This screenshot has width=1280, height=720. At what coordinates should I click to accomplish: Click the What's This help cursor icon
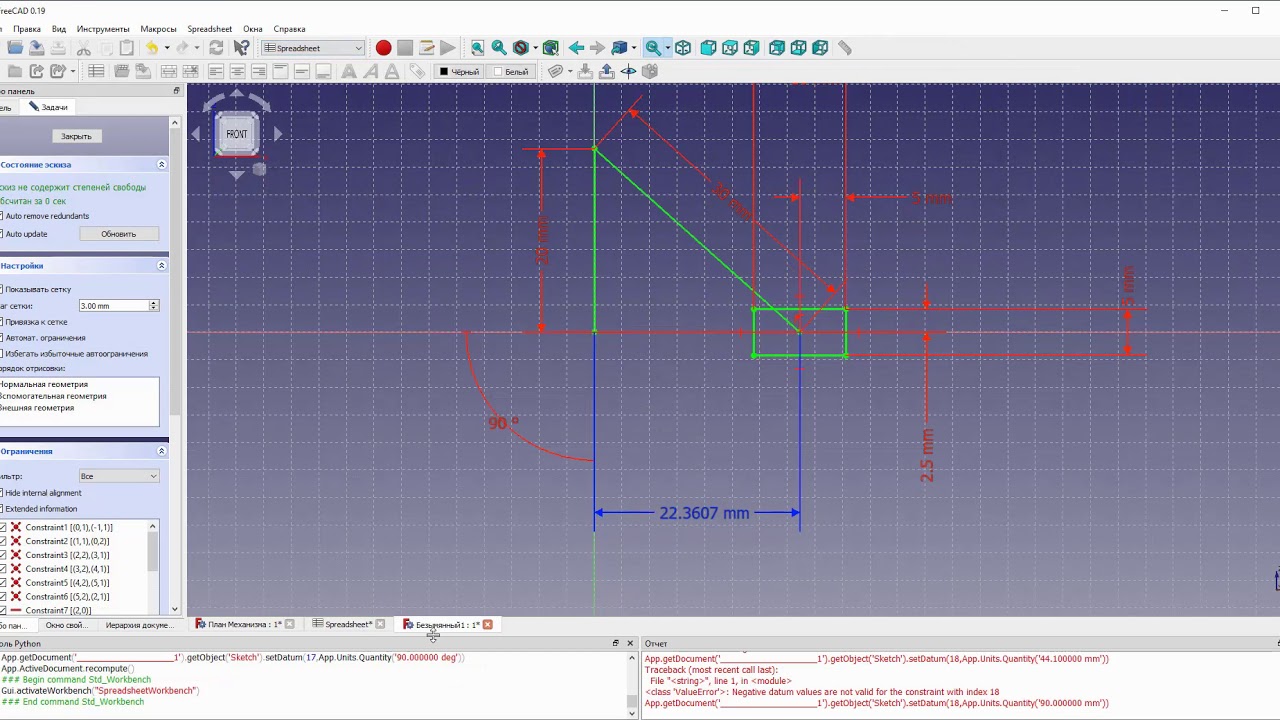(241, 48)
